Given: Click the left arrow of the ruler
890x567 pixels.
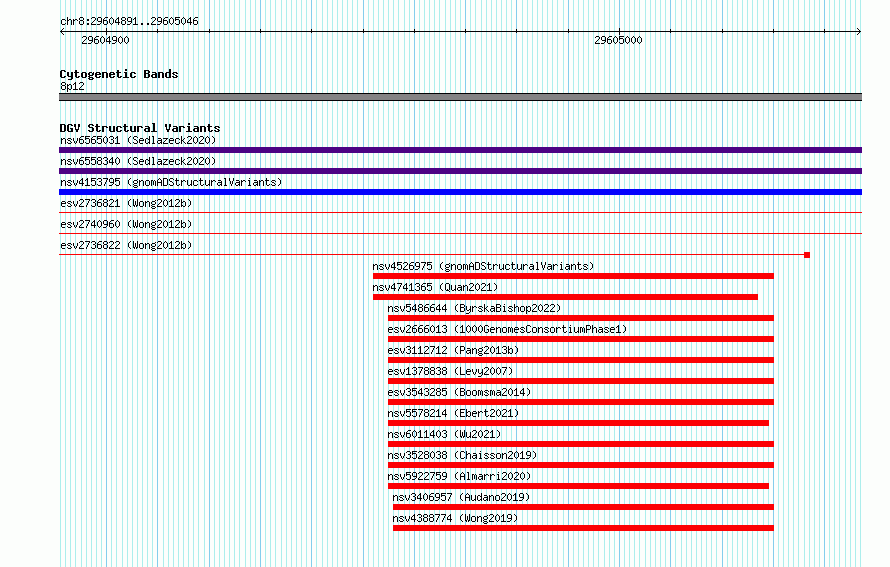Looking at the screenshot, I should tap(62, 31).
